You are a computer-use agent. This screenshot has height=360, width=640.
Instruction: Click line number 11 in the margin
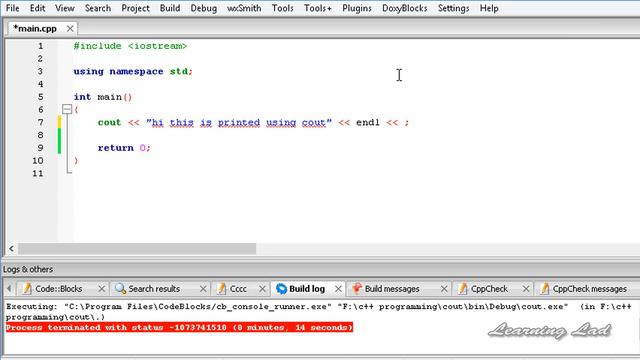pos(38,173)
